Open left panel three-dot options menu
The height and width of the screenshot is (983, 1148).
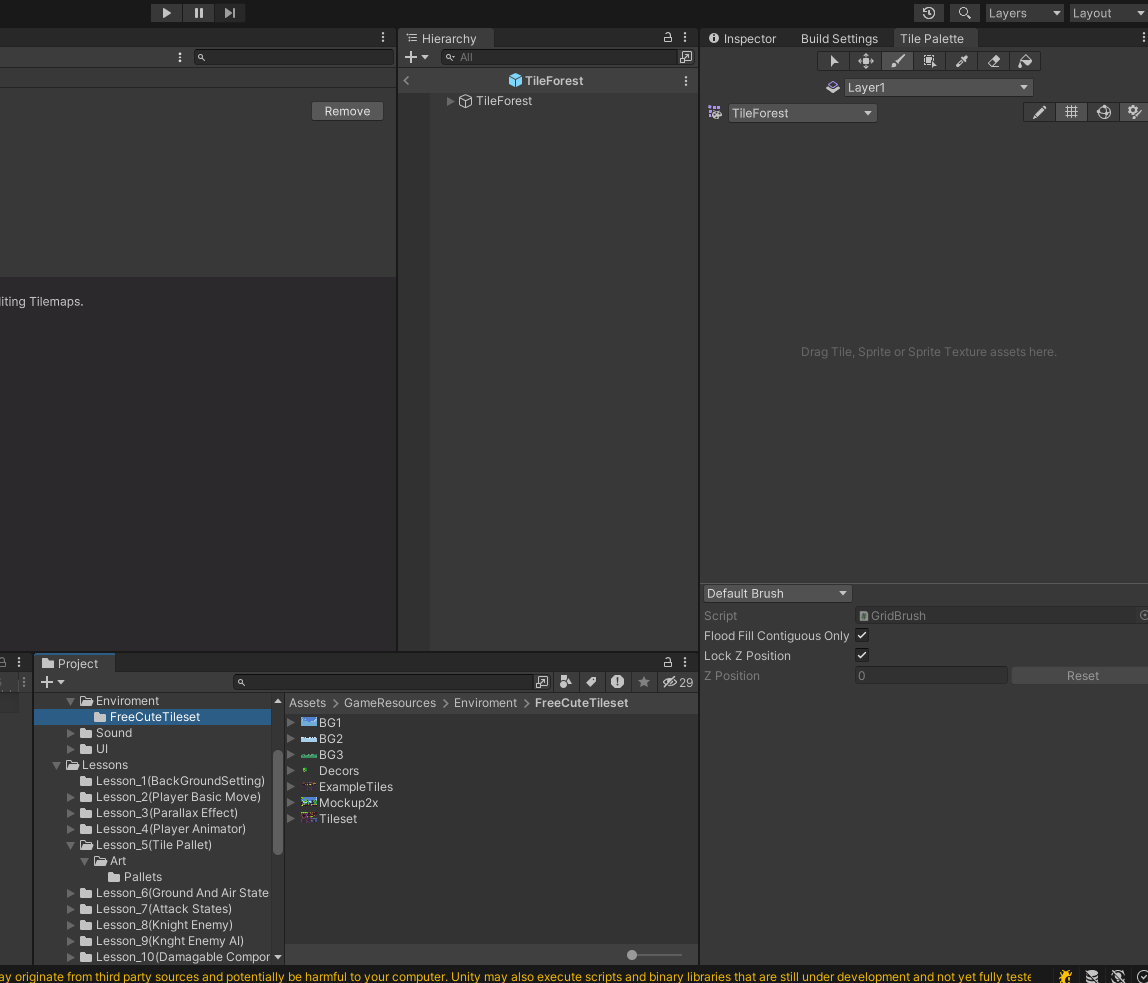click(x=383, y=37)
